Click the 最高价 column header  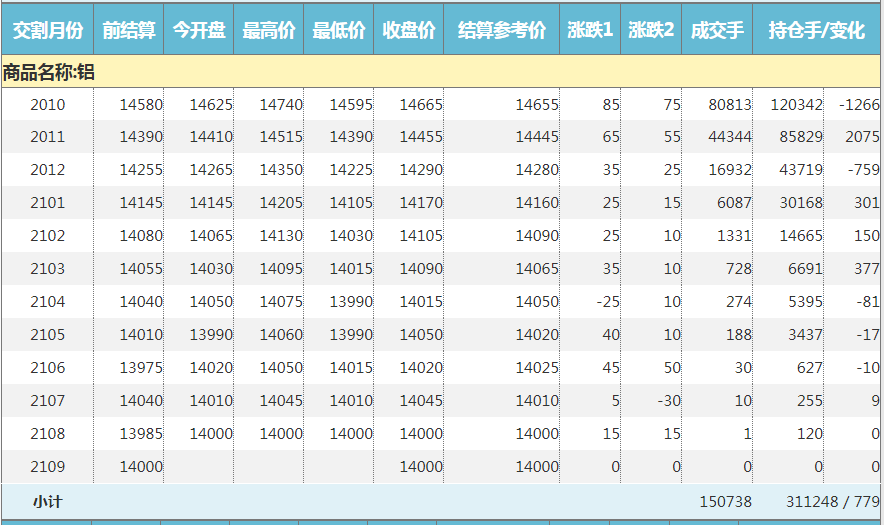[269, 30]
